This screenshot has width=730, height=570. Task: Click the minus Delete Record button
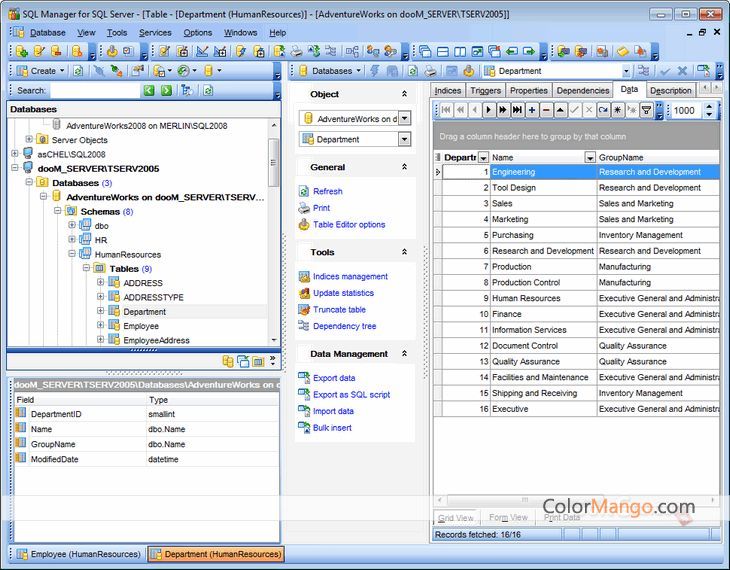(x=546, y=110)
